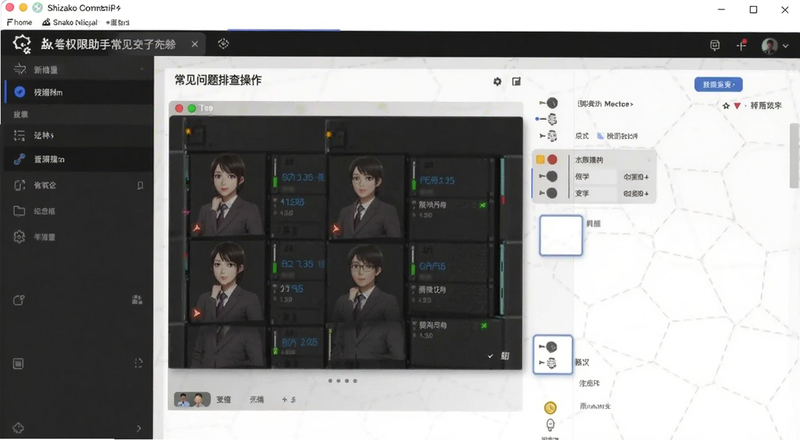Screen dimensions: 800x440
Task: Click the yellow clock icon
Action: (x=550, y=407)
